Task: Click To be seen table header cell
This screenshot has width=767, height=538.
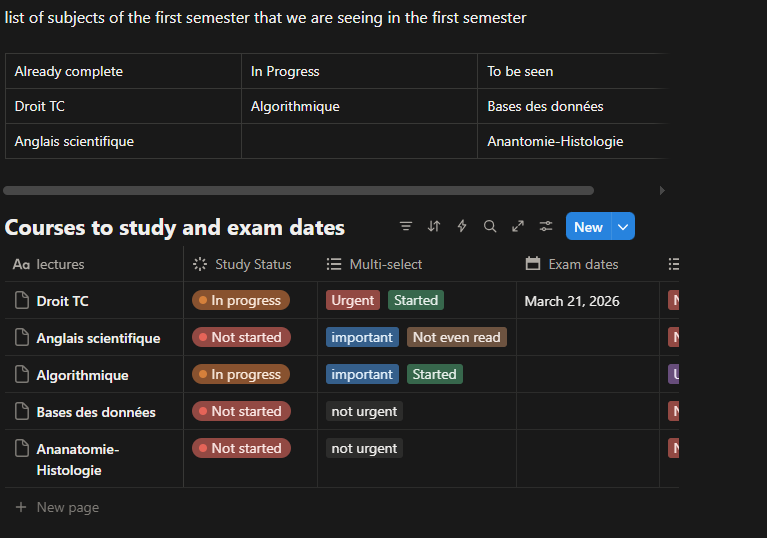Action: tap(572, 71)
